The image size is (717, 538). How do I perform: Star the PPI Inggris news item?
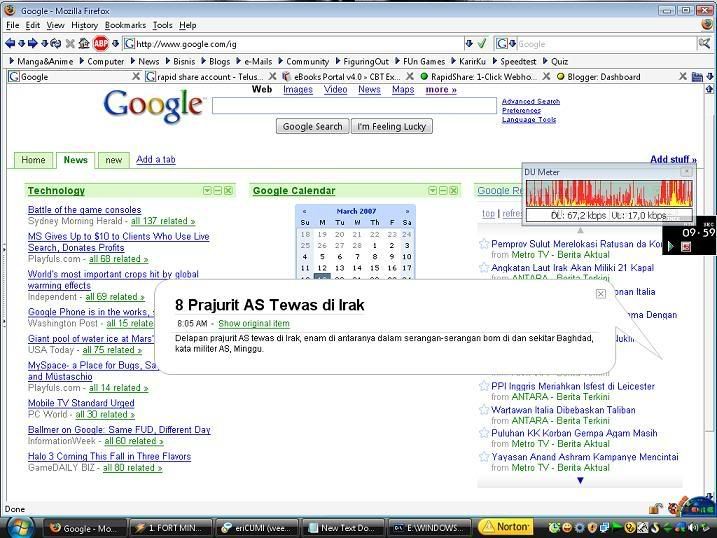point(484,385)
